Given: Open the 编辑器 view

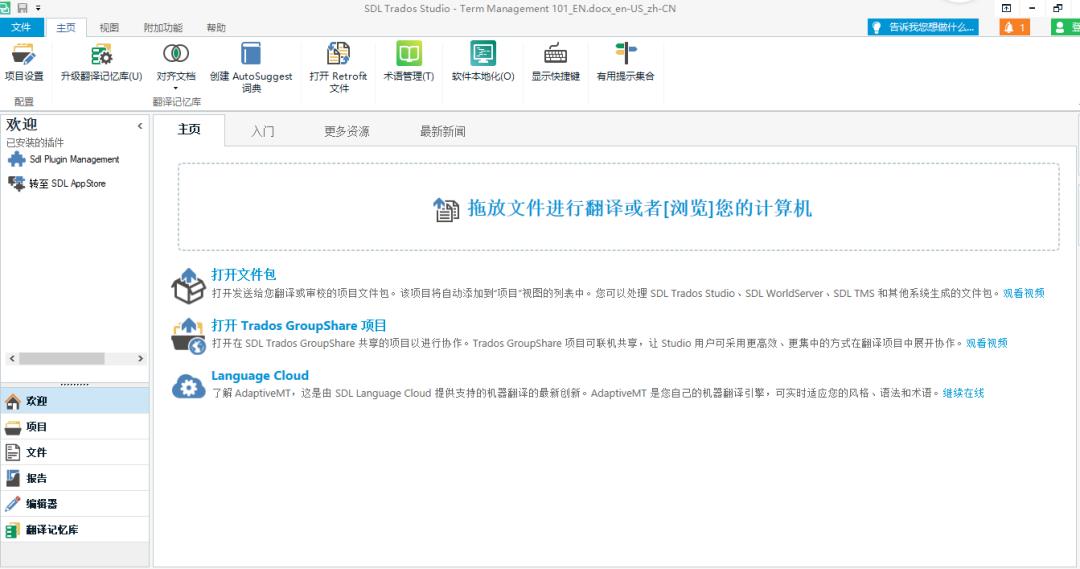Looking at the screenshot, I should (74, 504).
